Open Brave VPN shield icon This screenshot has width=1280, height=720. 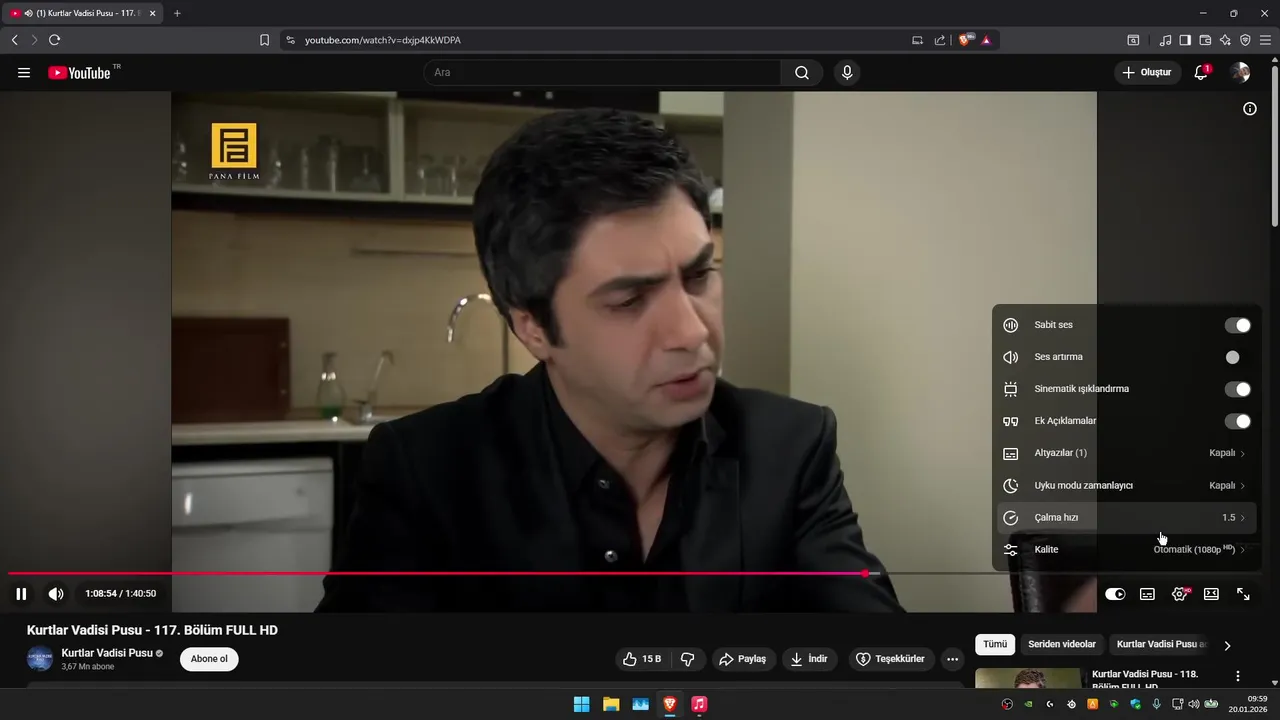point(1245,40)
